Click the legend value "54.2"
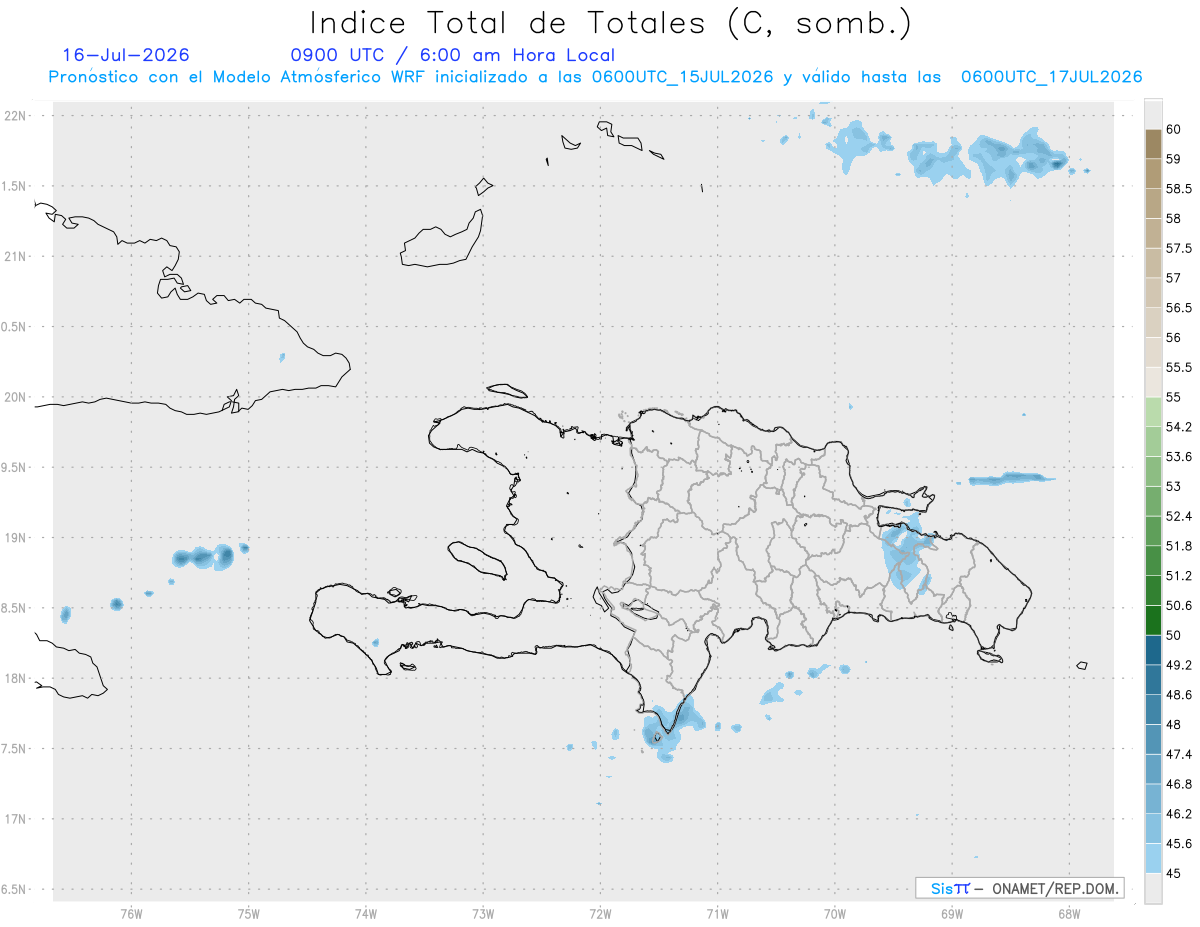This screenshot has height=927, width=1200. pyautogui.click(x=1178, y=427)
